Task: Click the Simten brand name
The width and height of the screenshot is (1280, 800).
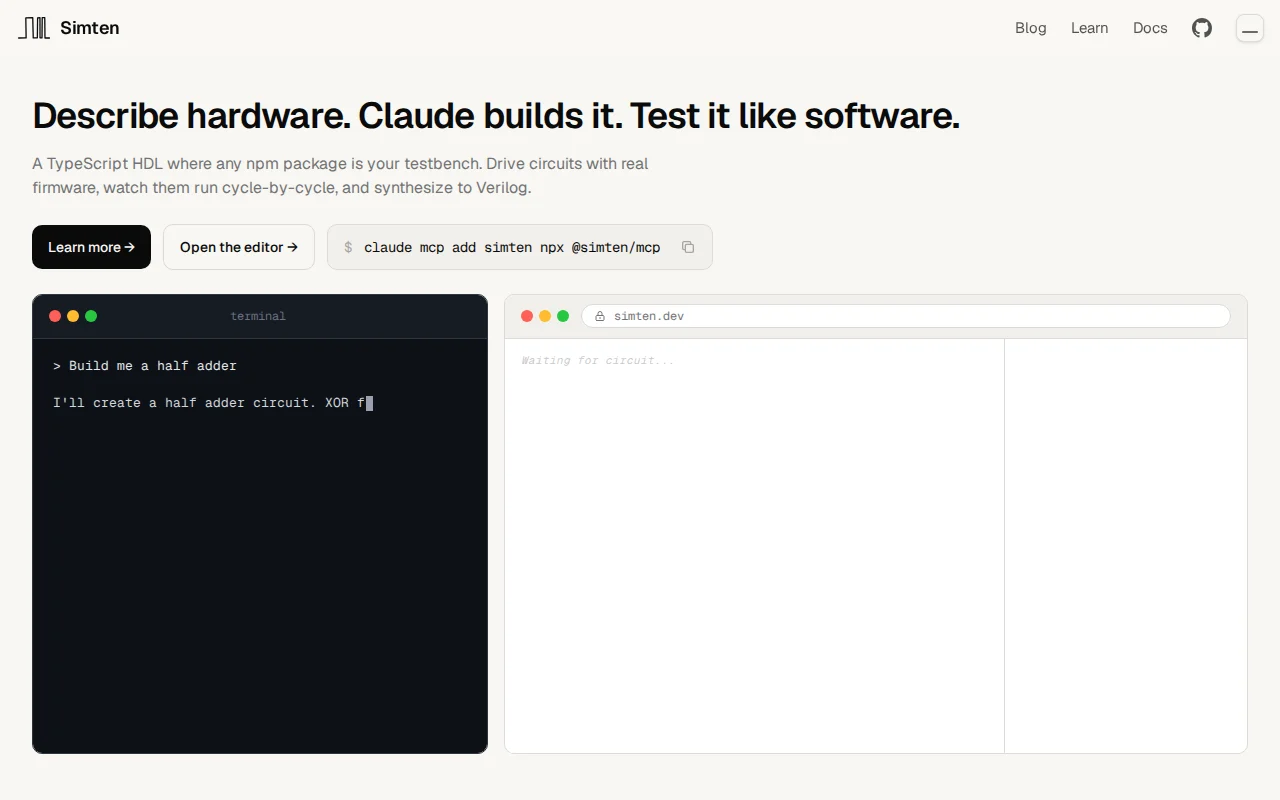Action: [90, 28]
